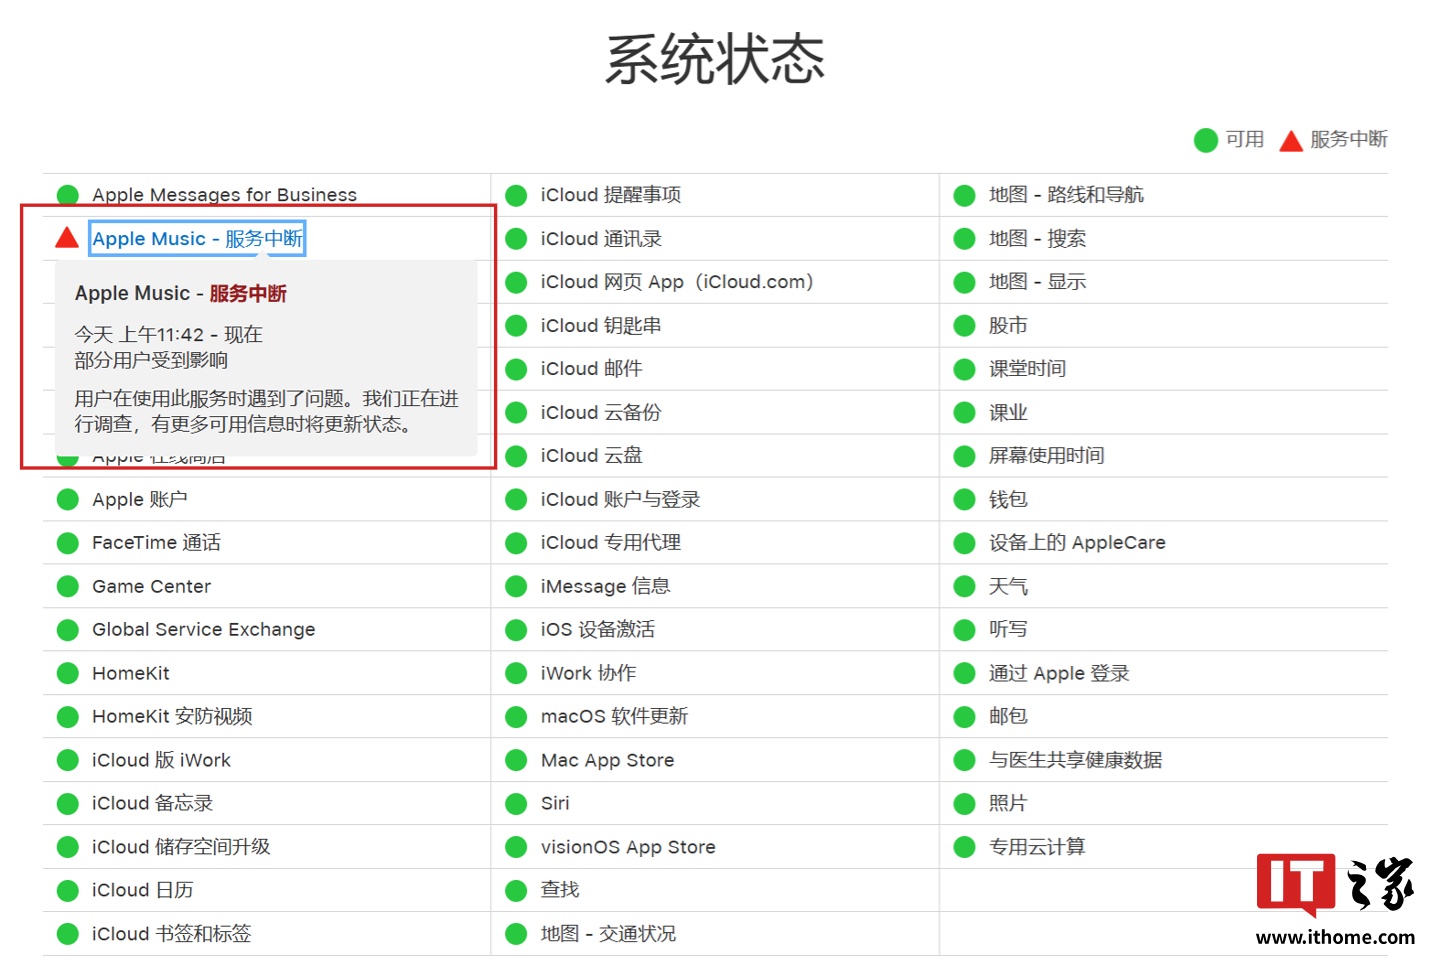Open the Apple Music 服务中断 link

(197, 239)
